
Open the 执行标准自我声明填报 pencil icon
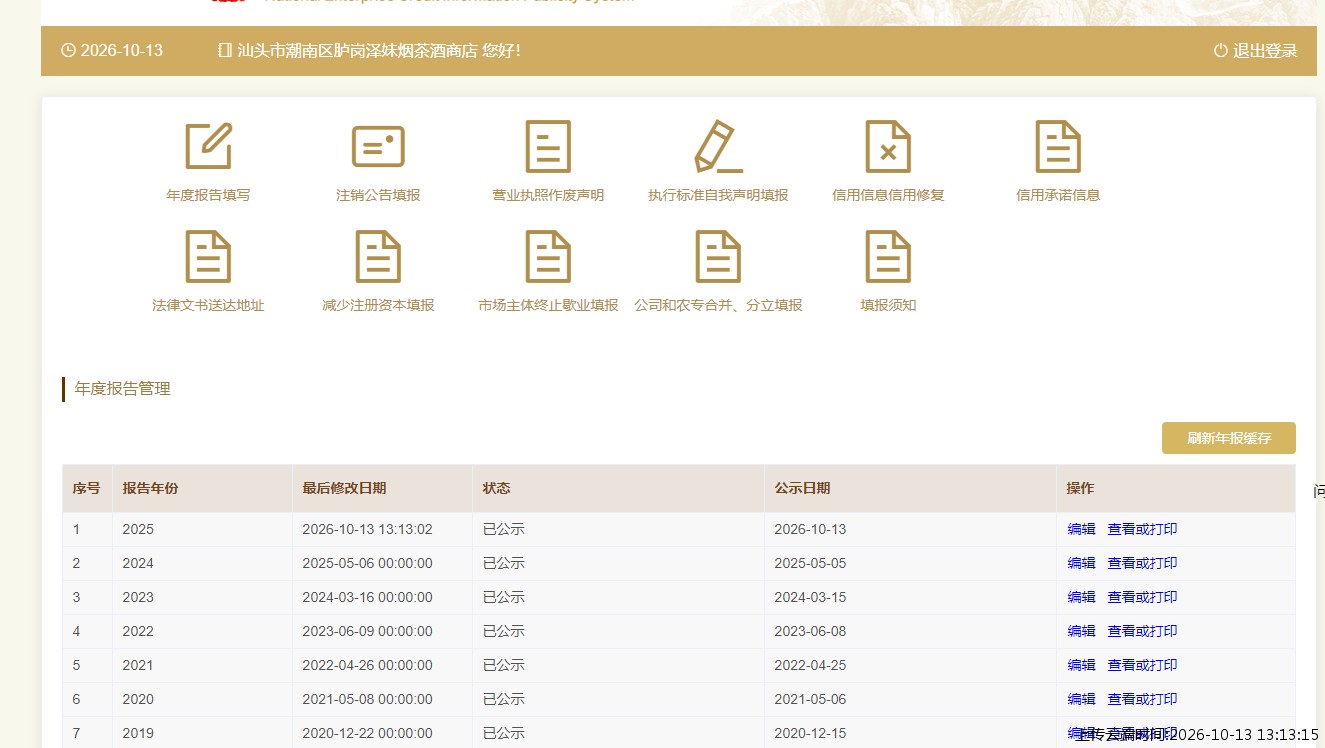click(718, 146)
